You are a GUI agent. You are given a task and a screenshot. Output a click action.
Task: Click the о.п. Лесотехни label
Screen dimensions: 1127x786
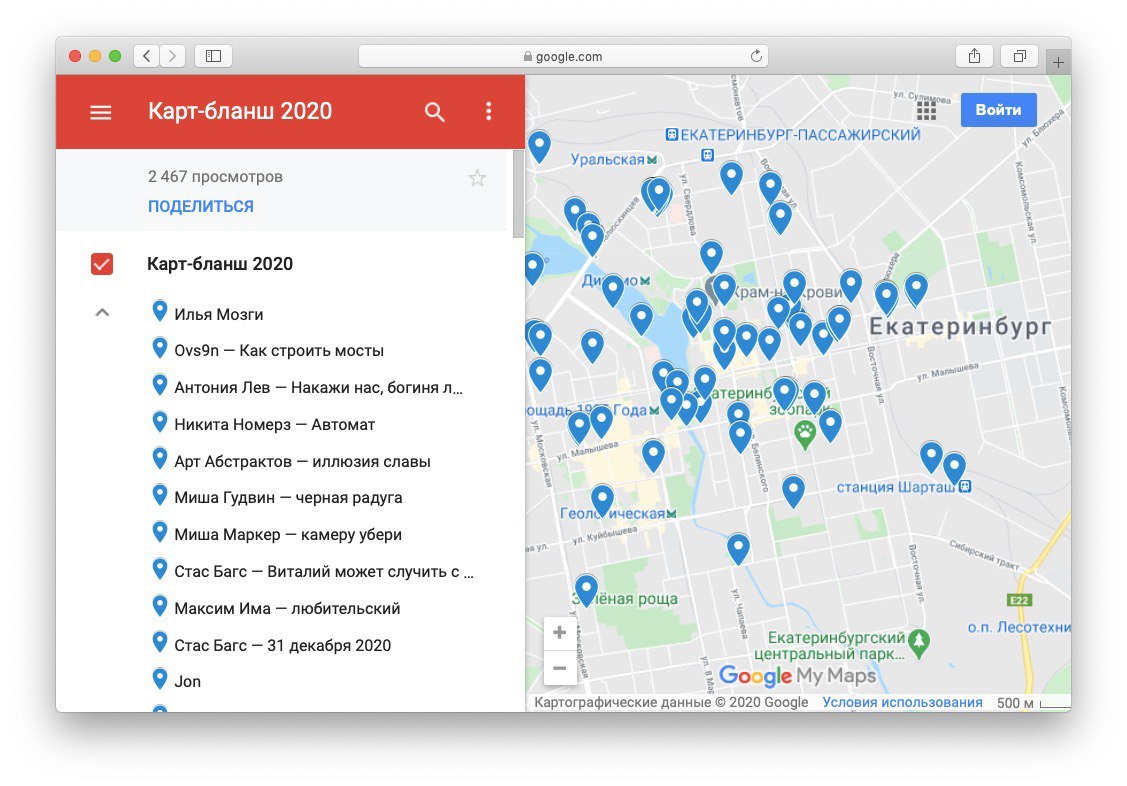(x=1018, y=627)
